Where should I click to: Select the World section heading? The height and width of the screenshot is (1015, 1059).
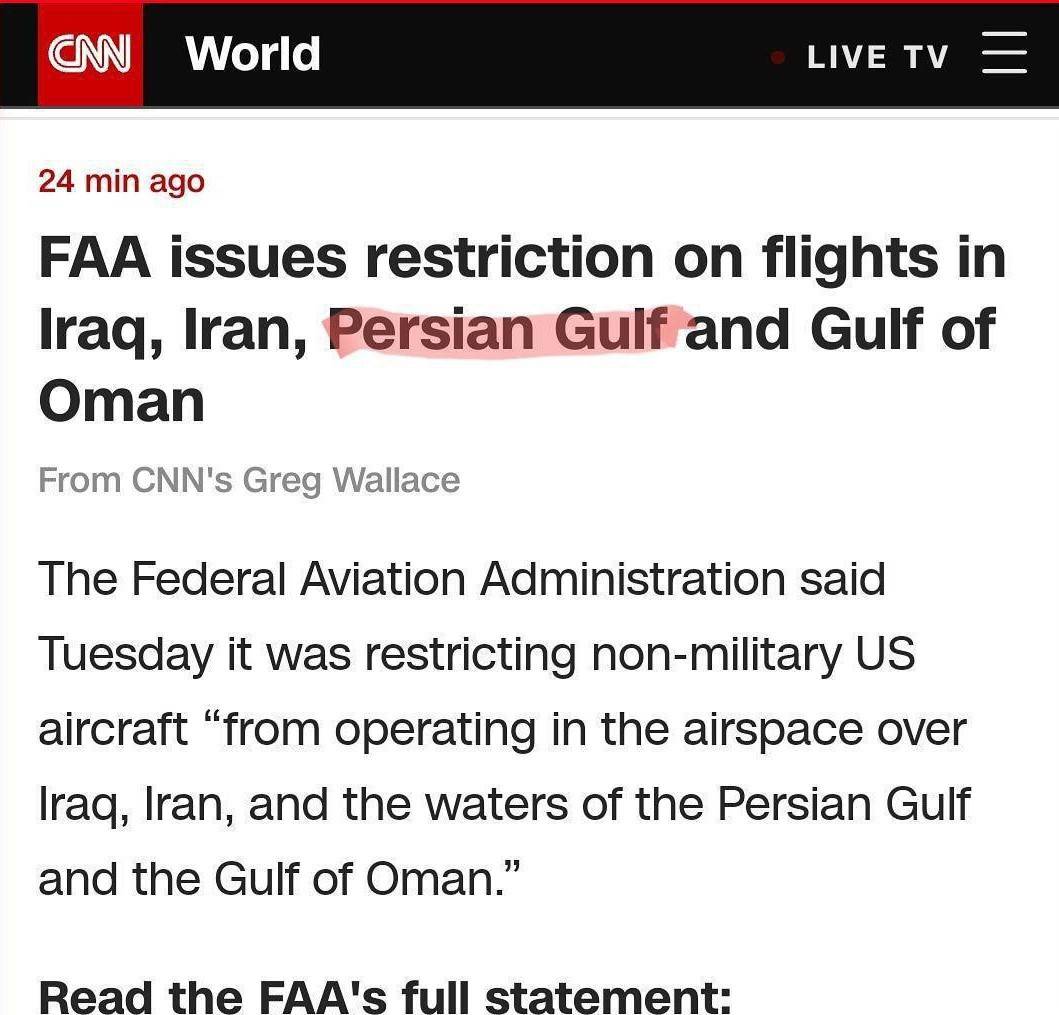coord(253,53)
